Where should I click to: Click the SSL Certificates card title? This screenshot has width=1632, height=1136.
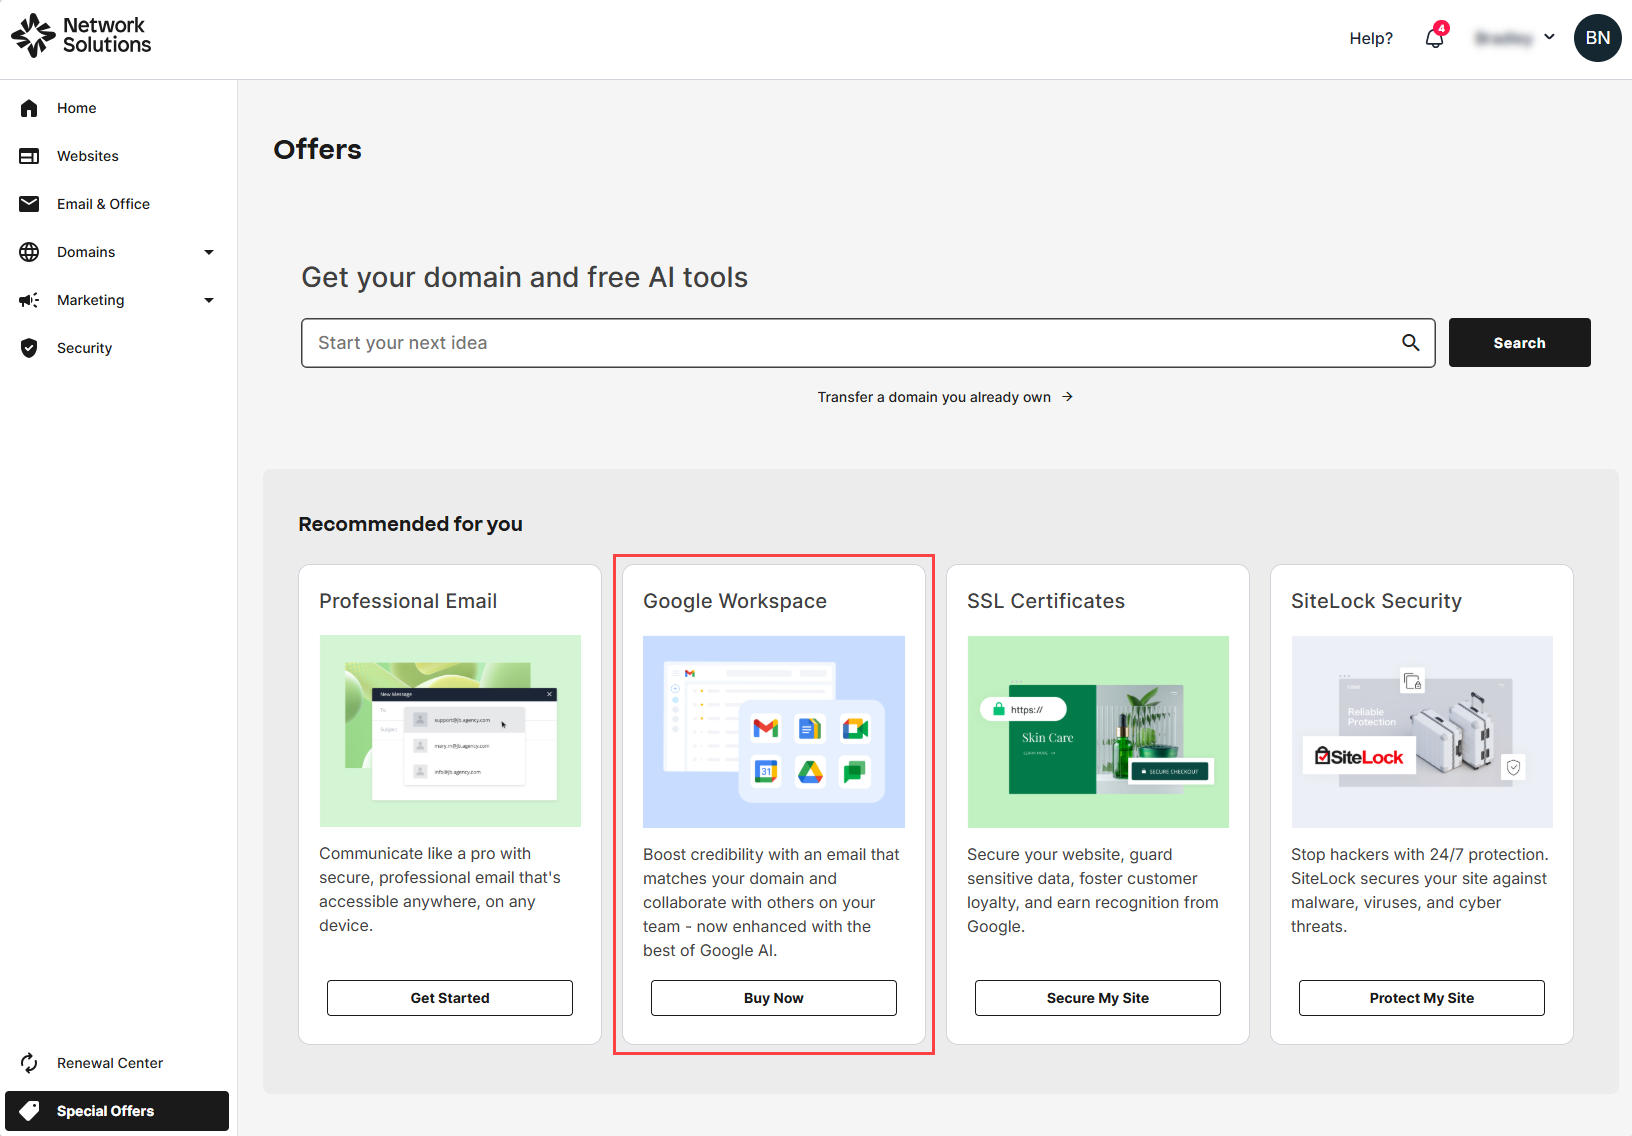[1046, 601]
